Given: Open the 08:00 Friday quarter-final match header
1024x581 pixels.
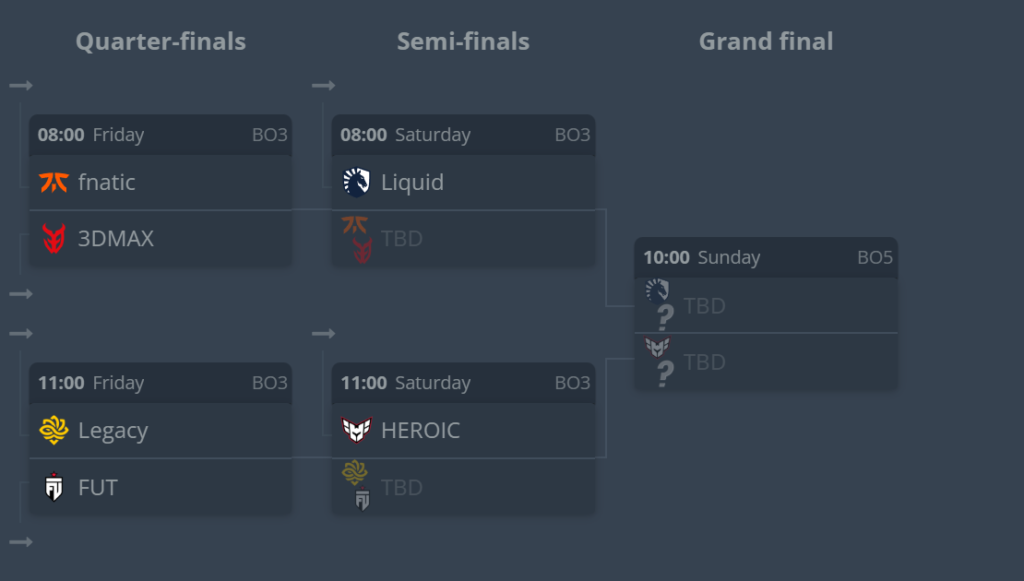Looking at the screenshot, I should click(160, 135).
